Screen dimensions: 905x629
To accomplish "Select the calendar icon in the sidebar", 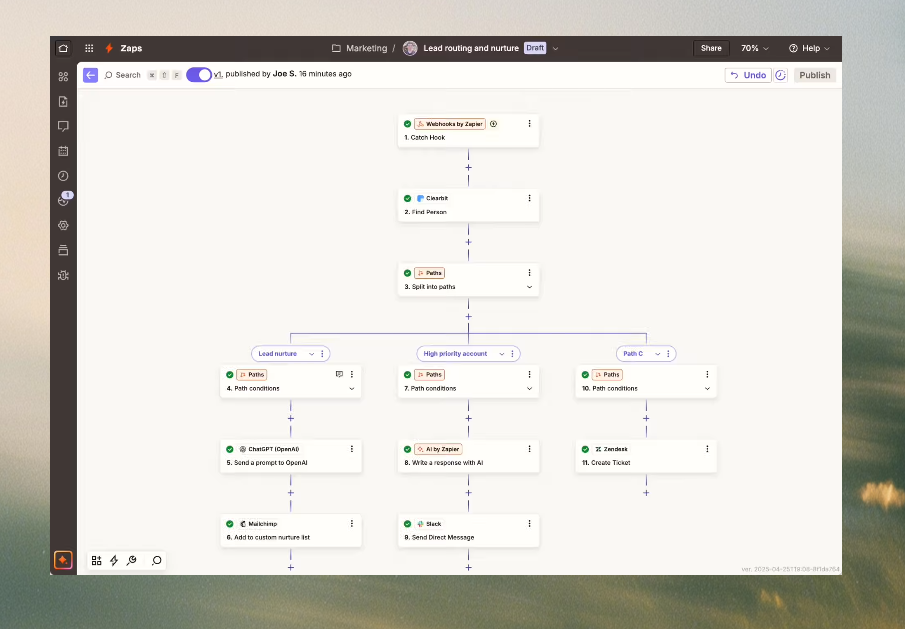I will 63,150.
